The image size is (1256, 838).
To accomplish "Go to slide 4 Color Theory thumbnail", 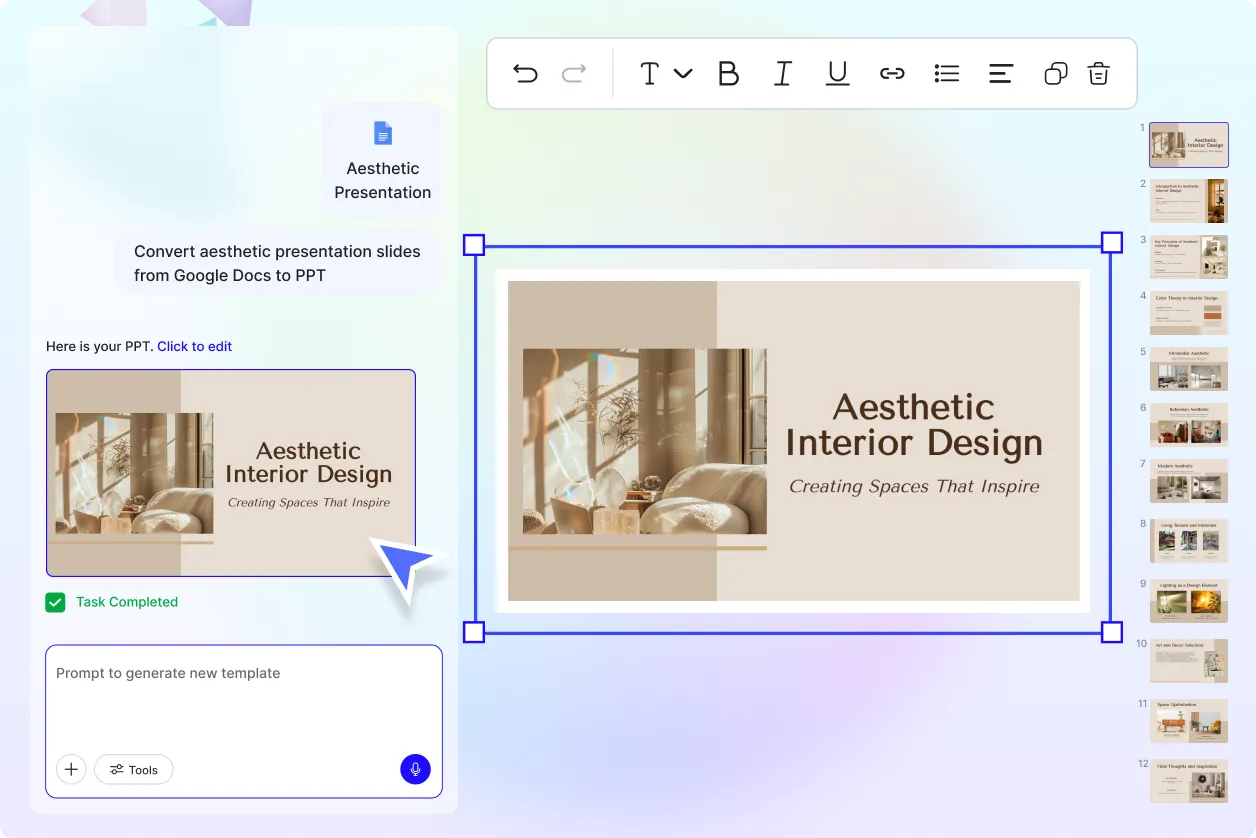I will click(1189, 313).
